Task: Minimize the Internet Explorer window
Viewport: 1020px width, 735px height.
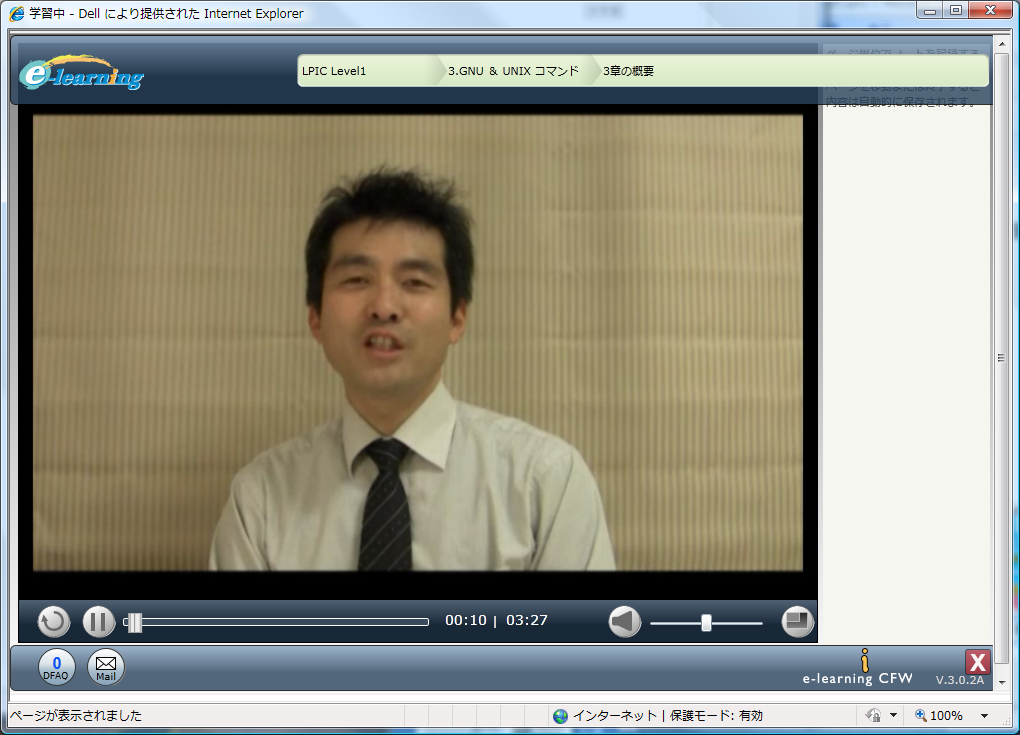Action: 930,10
